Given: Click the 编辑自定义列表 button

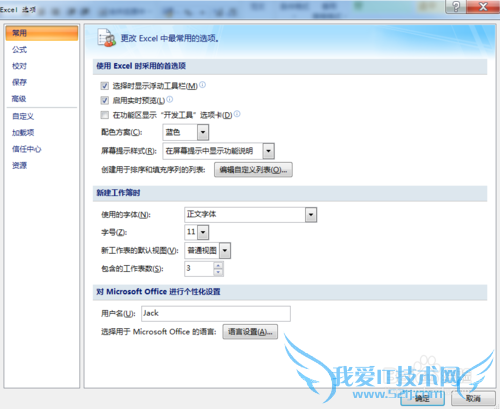Looking at the screenshot, I should coord(253,170).
